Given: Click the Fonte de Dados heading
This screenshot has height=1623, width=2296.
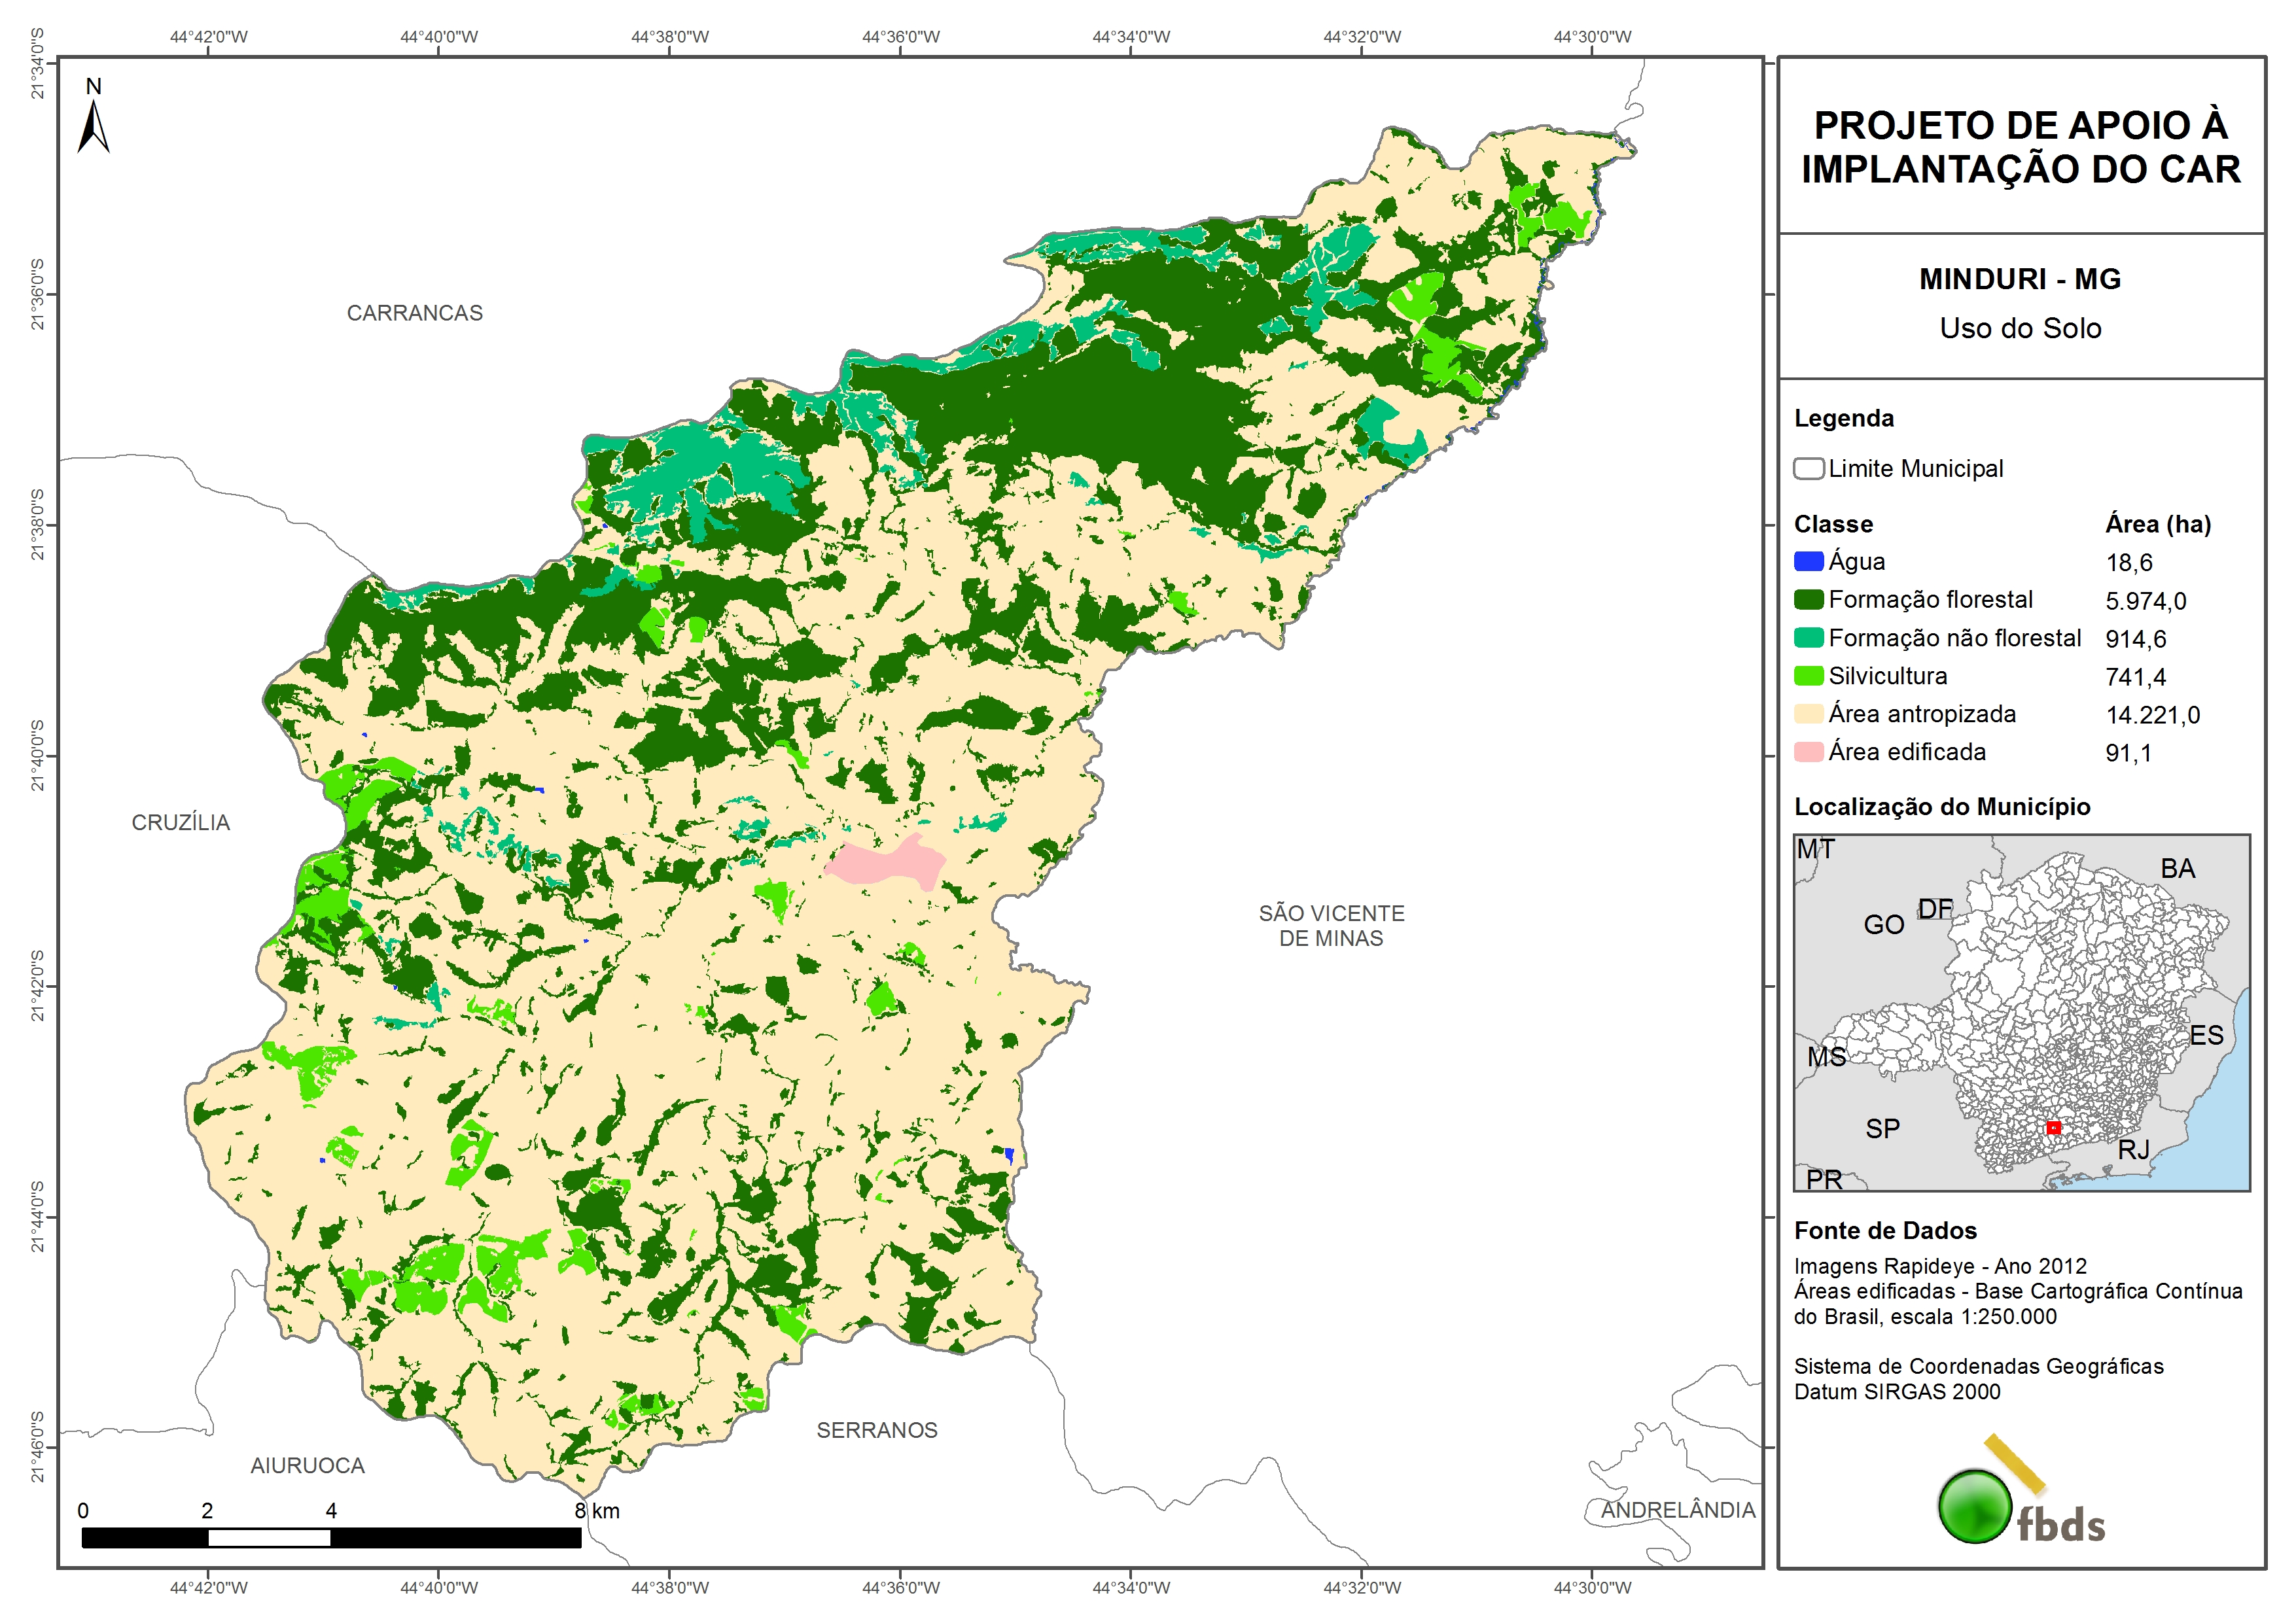Looking at the screenshot, I should (x=1885, y=1230).
